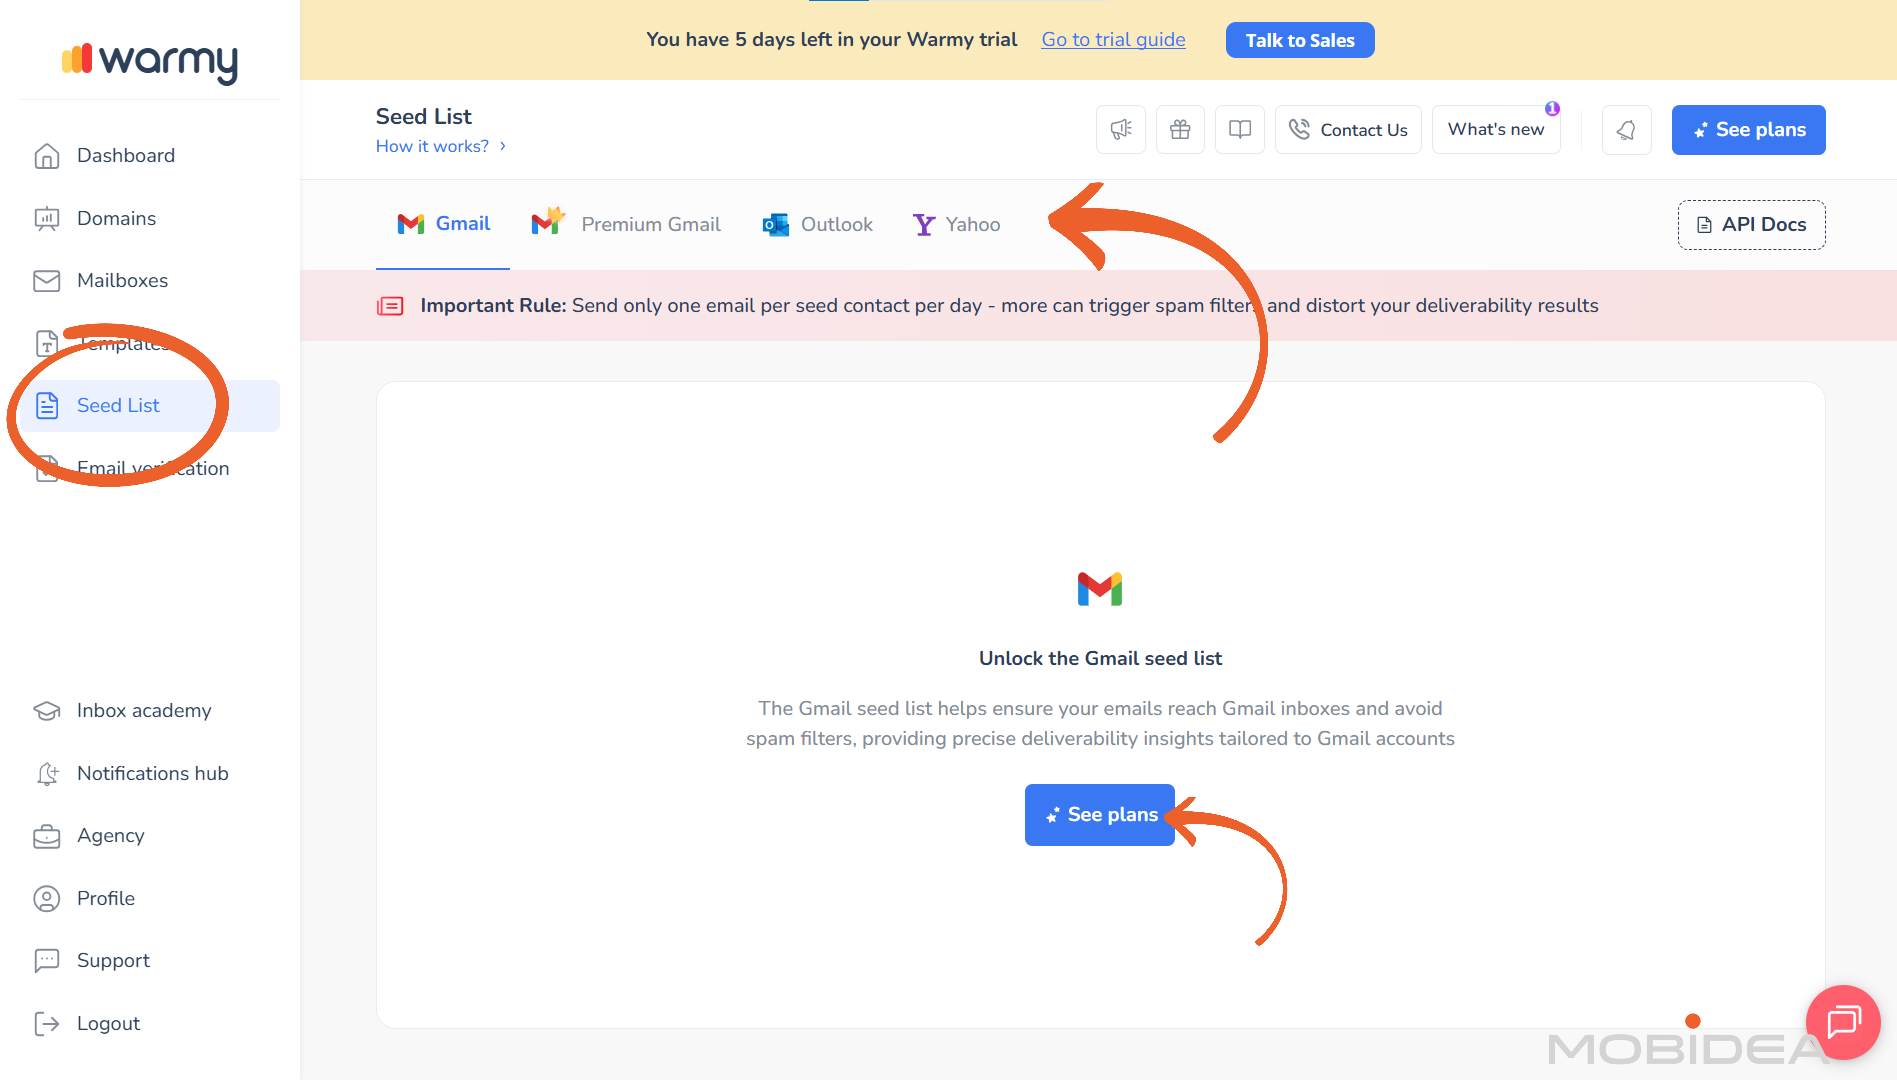
Task: Click the megaphone announcements icon
Action: coord(1120,130)
